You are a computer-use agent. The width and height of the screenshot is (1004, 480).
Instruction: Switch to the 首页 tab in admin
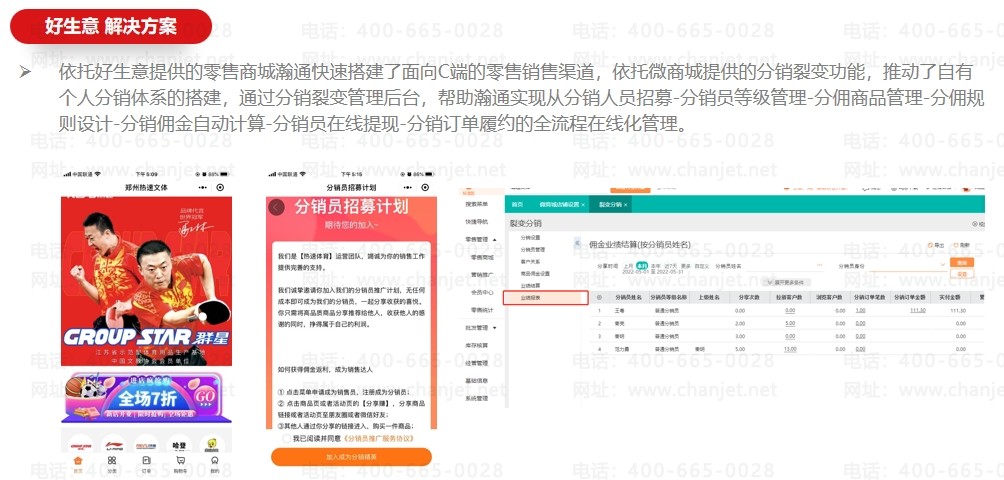(x=517, y=204)
